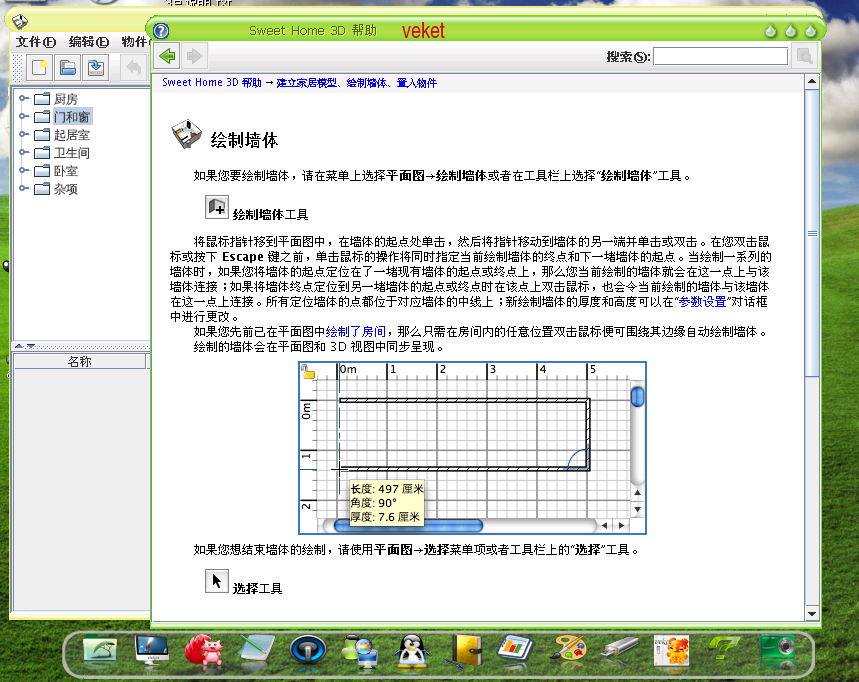Select the 卫生间 tree item

click(71, 153)
